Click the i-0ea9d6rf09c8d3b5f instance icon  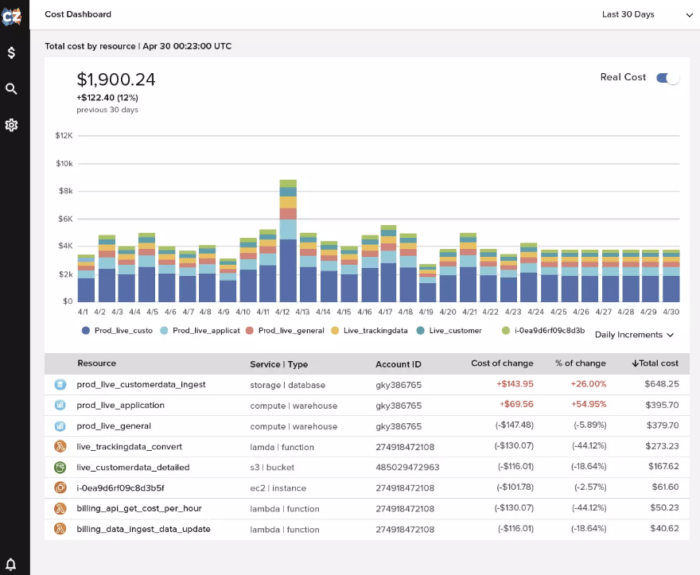click(x=60, y=488)
